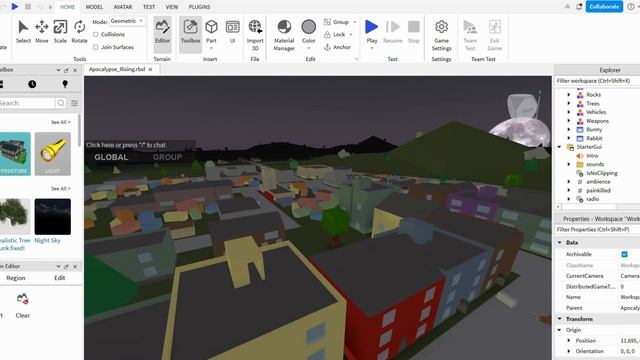Expand the sounds folder
Screen dimensions: 640x360
tap(569, 164)
